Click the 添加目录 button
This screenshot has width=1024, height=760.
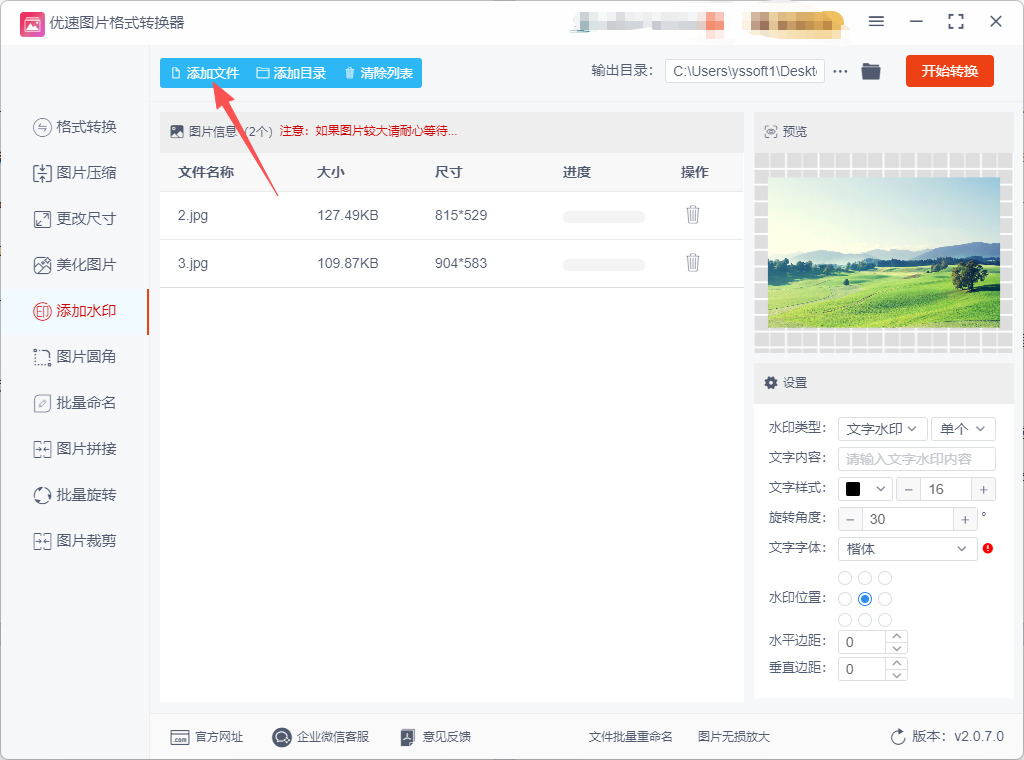point(291,73)
